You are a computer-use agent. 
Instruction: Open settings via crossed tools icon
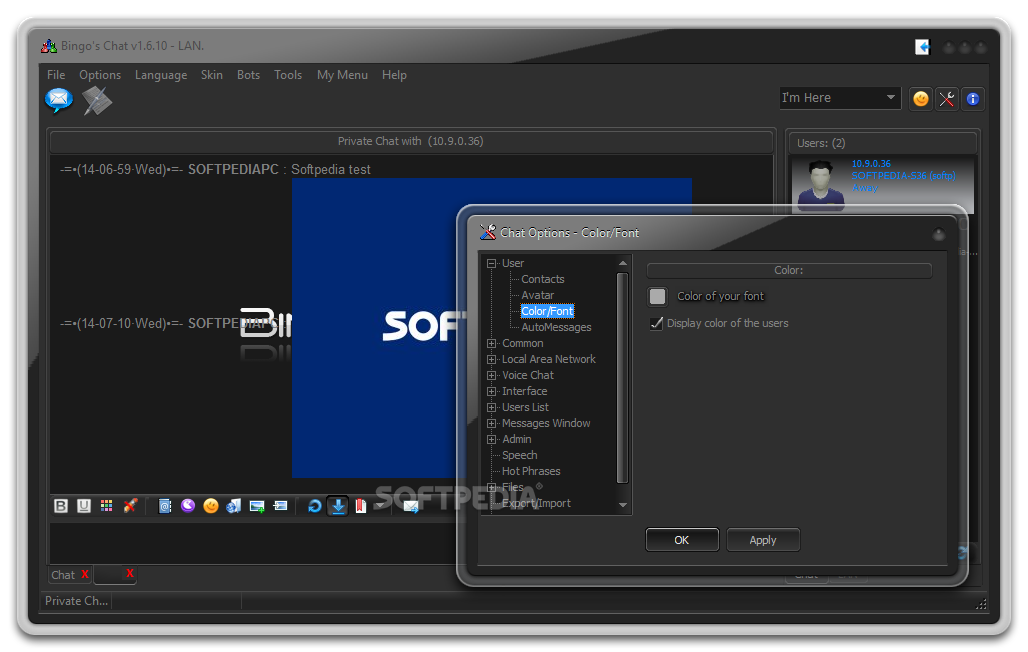[947, 99]
